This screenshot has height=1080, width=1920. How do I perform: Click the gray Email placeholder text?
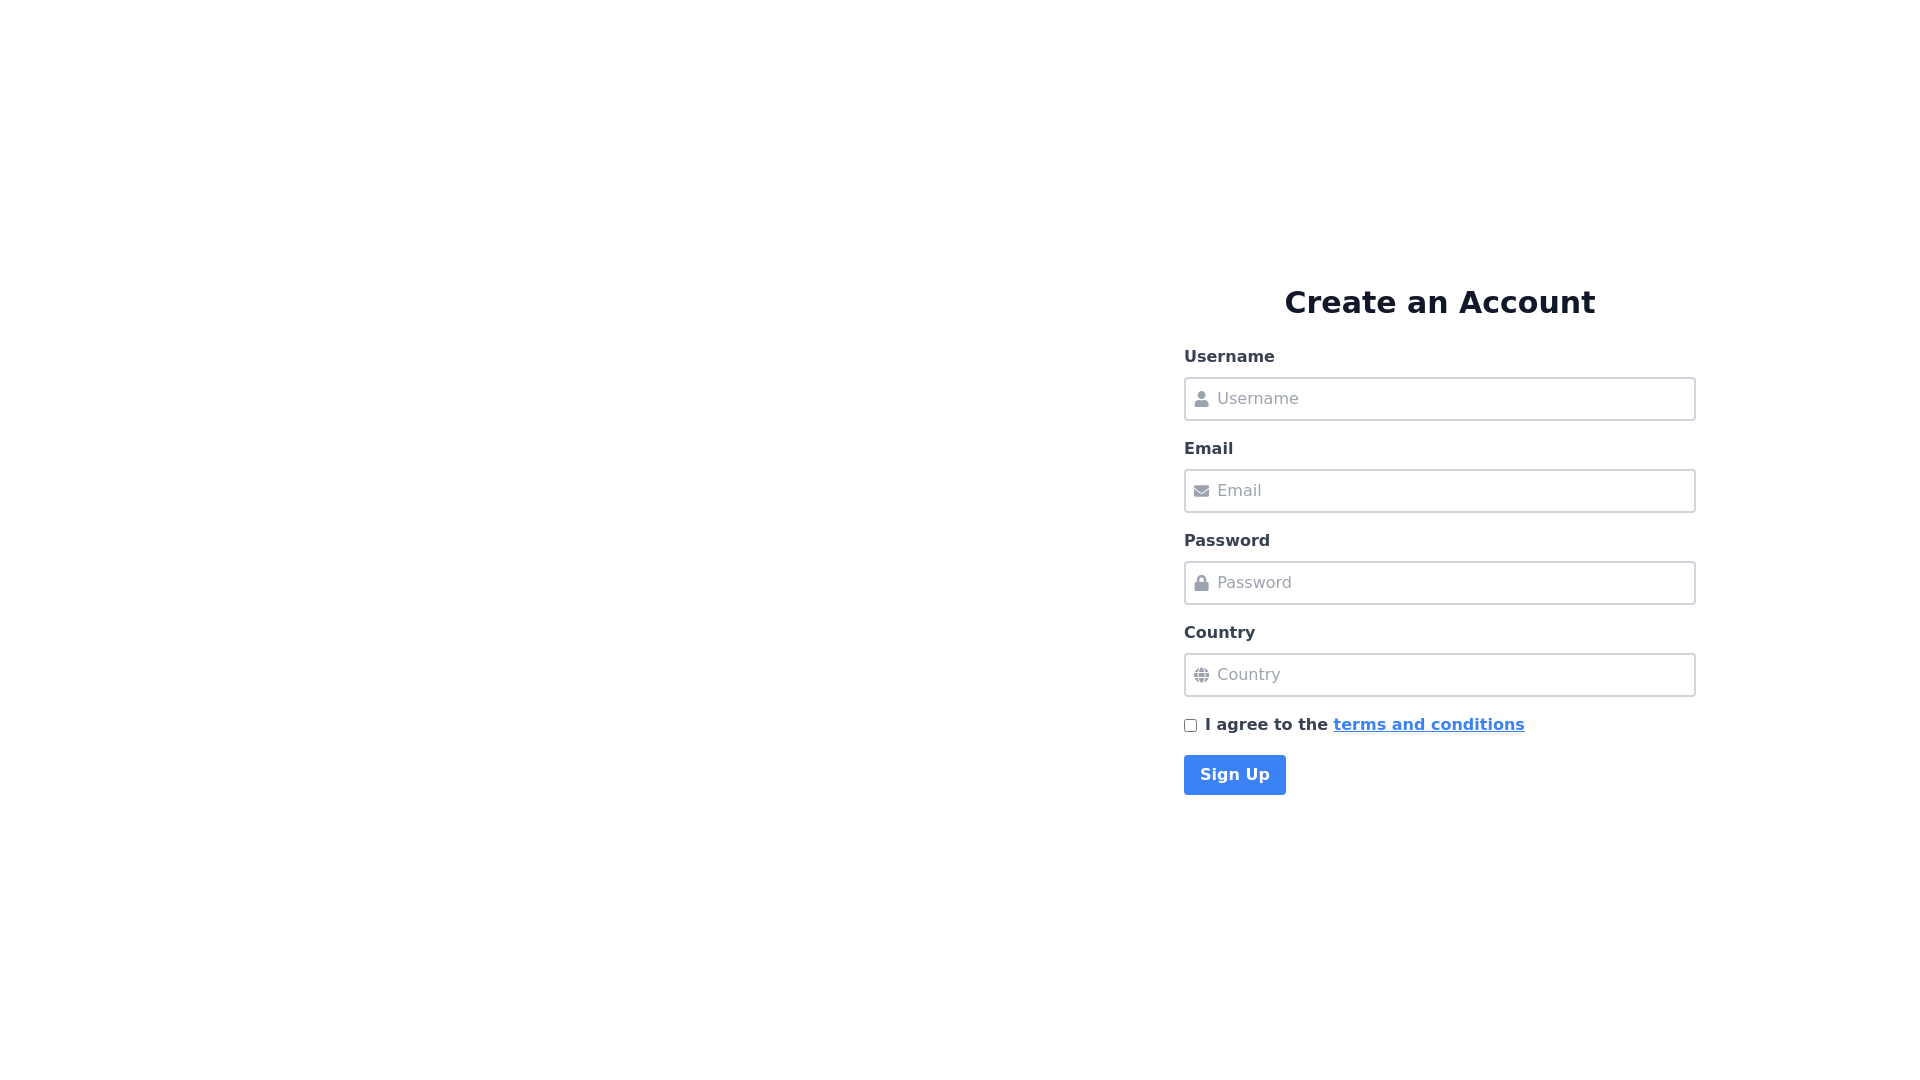point(1239,491)
